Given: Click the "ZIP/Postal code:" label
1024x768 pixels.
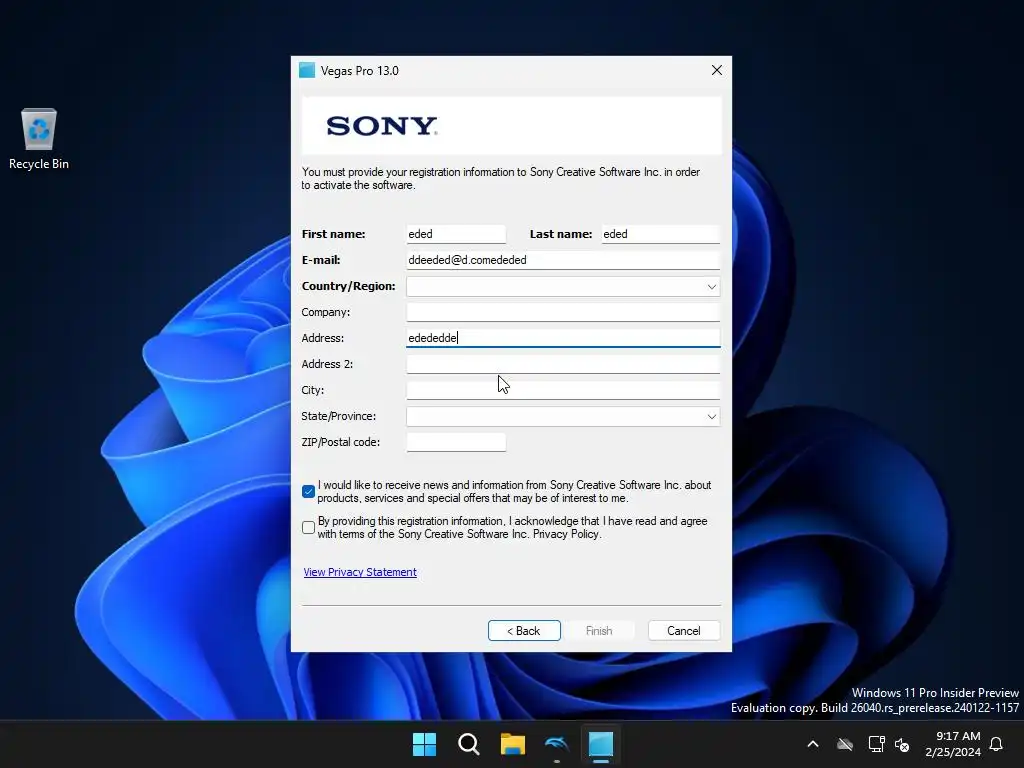Looking at the screenshot, I should point(340,442).
